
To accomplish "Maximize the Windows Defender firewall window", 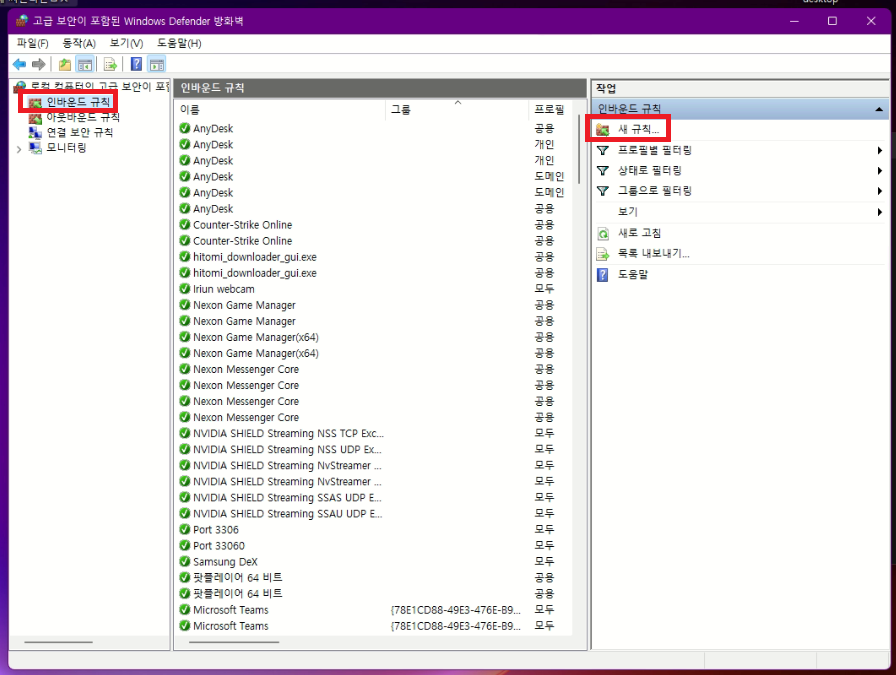I will 833,21.
